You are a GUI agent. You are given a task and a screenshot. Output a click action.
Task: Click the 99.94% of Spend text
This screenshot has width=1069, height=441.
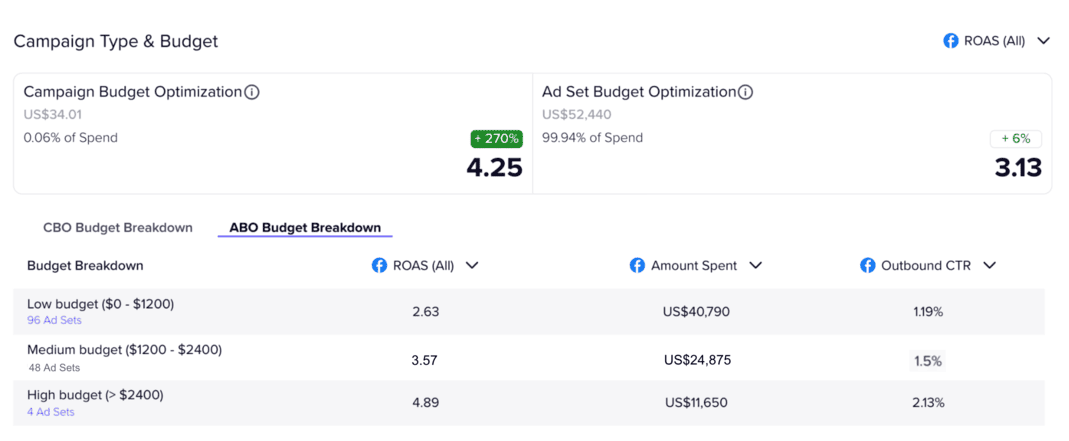coord(592,138)
